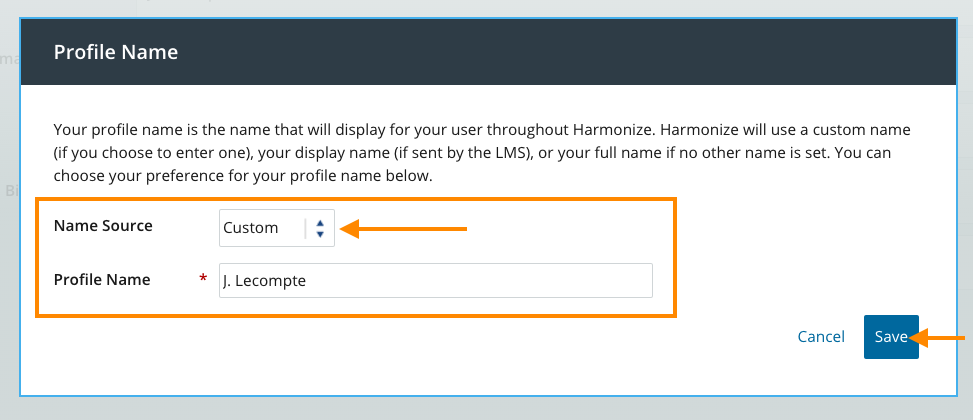The width and height of the screenshot is (973, 420).
Task: Cancel the Profile Name dialog
Action: (x=821, y=337)
